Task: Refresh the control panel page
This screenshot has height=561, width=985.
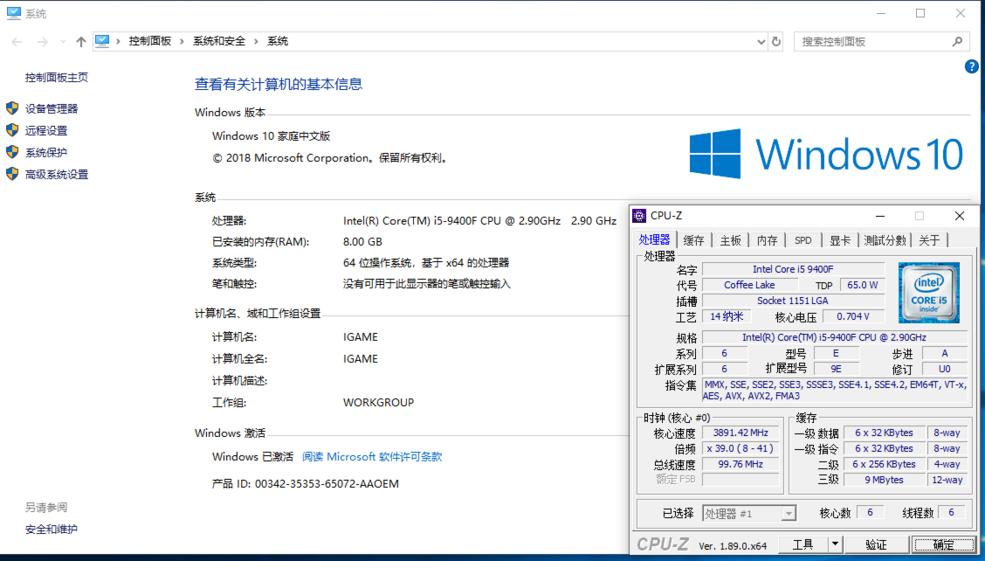Action: [776, 41]
